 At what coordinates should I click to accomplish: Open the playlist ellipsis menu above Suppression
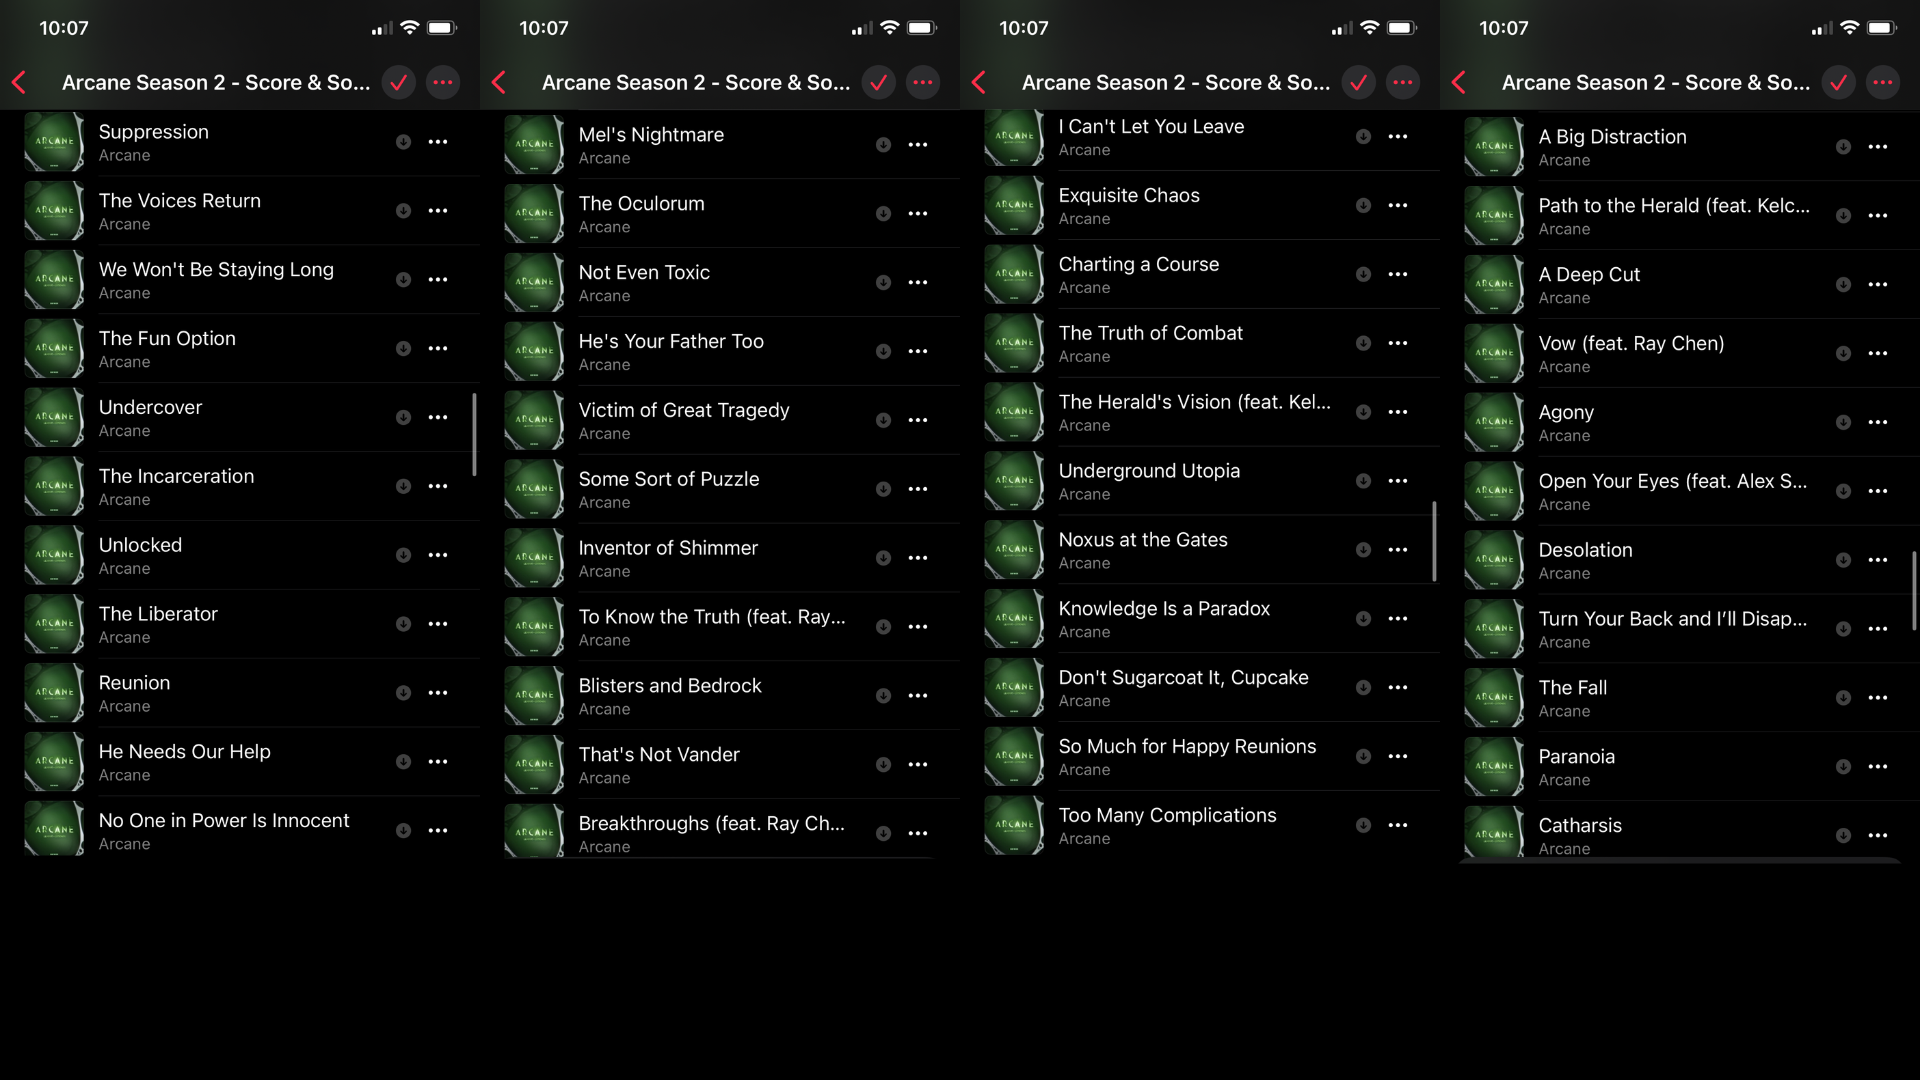pyautogui.click(x=443, y=82)
